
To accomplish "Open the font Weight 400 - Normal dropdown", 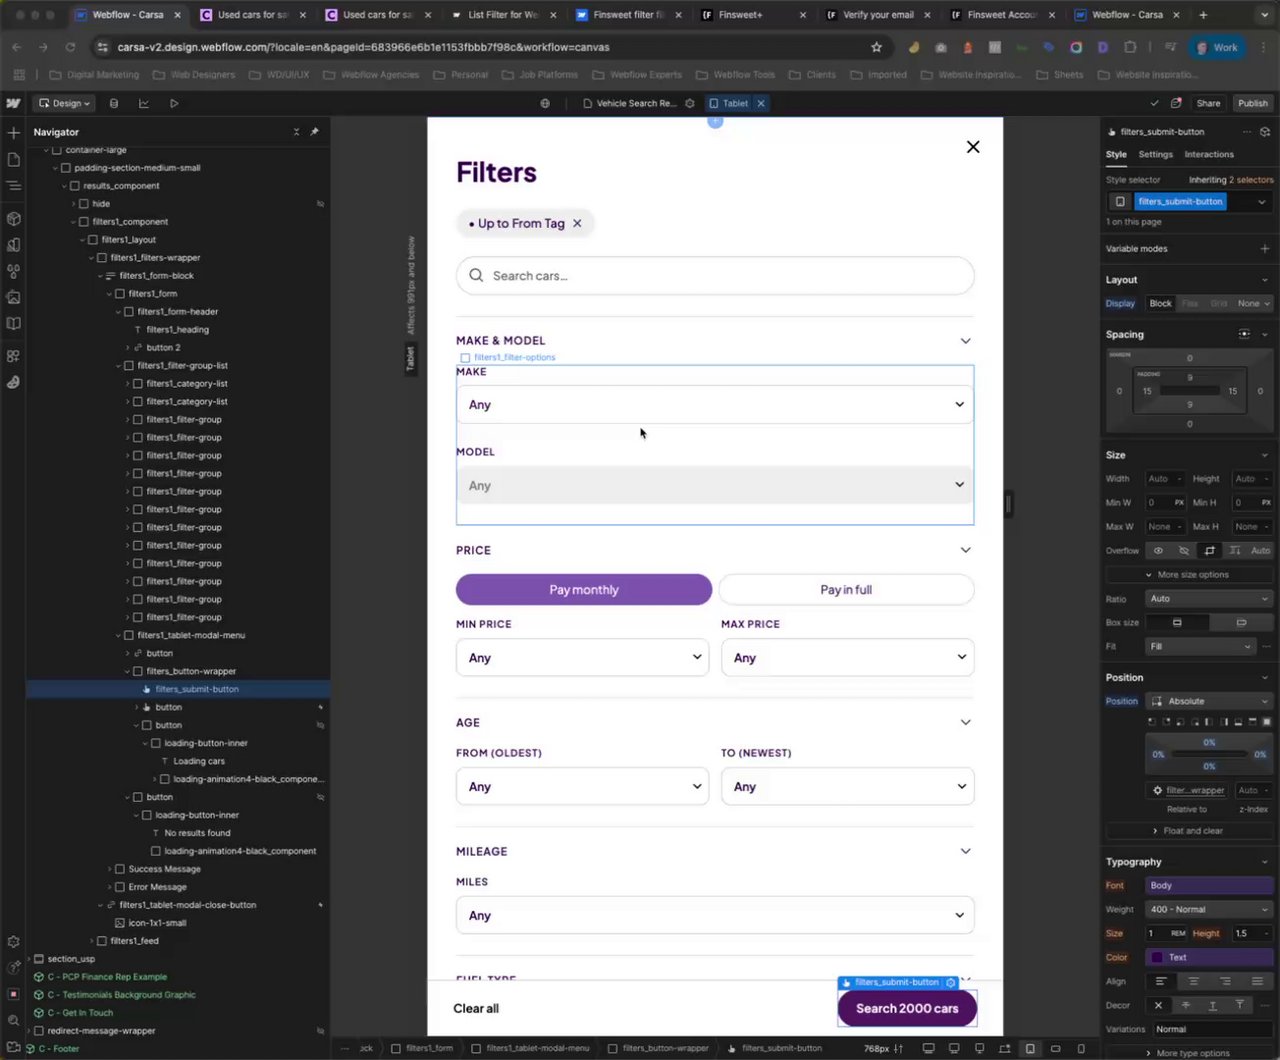I will (x=1209, y=909).
